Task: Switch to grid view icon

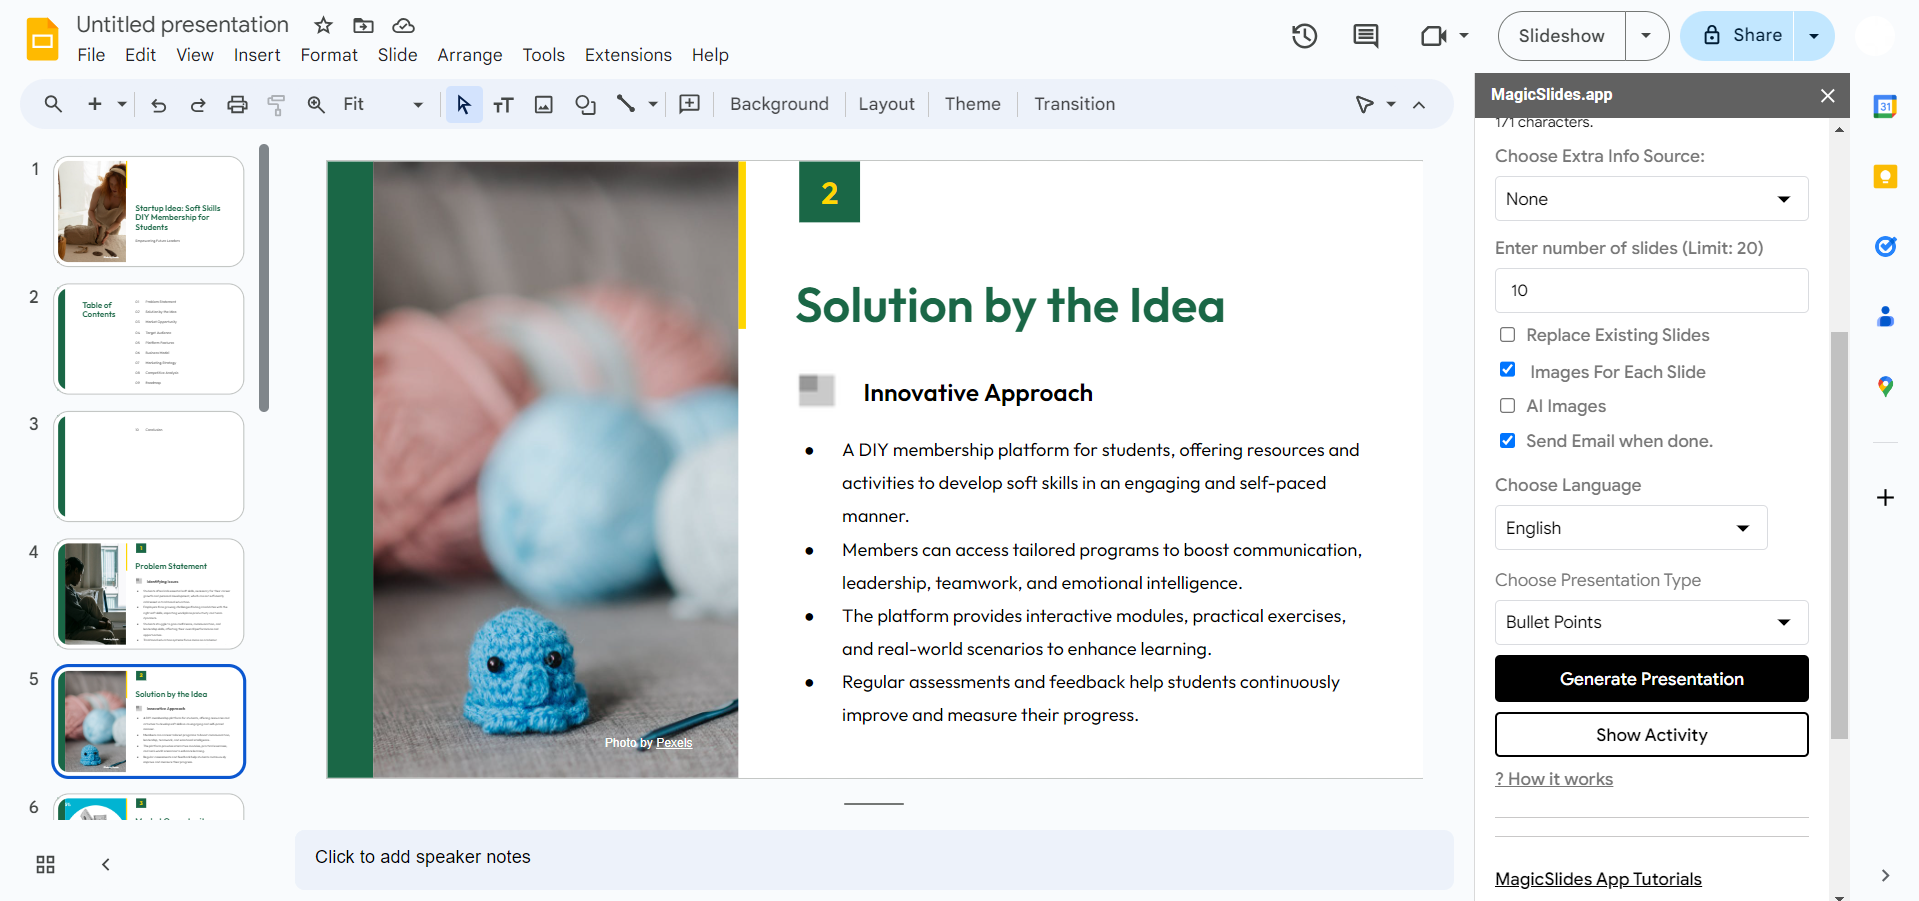Action: [x=45, y=865]
